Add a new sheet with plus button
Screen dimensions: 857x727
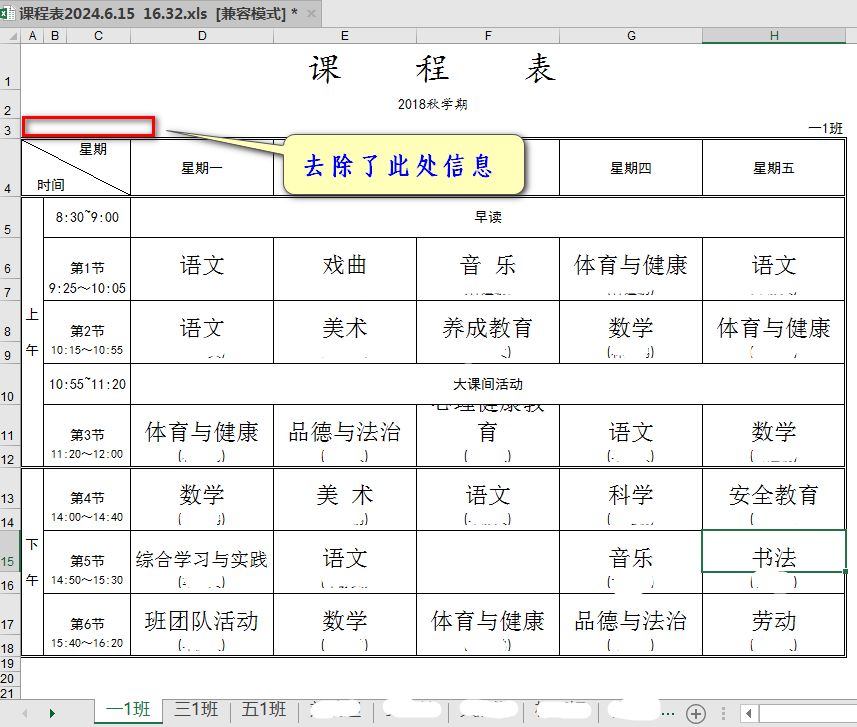coord(696,713)
